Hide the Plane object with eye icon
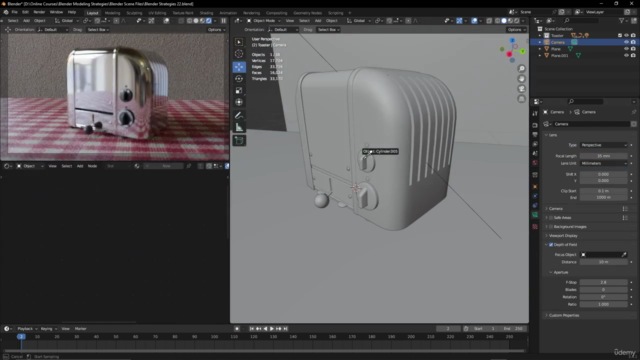Screen dimensions: 640x360 pos(626,49)
